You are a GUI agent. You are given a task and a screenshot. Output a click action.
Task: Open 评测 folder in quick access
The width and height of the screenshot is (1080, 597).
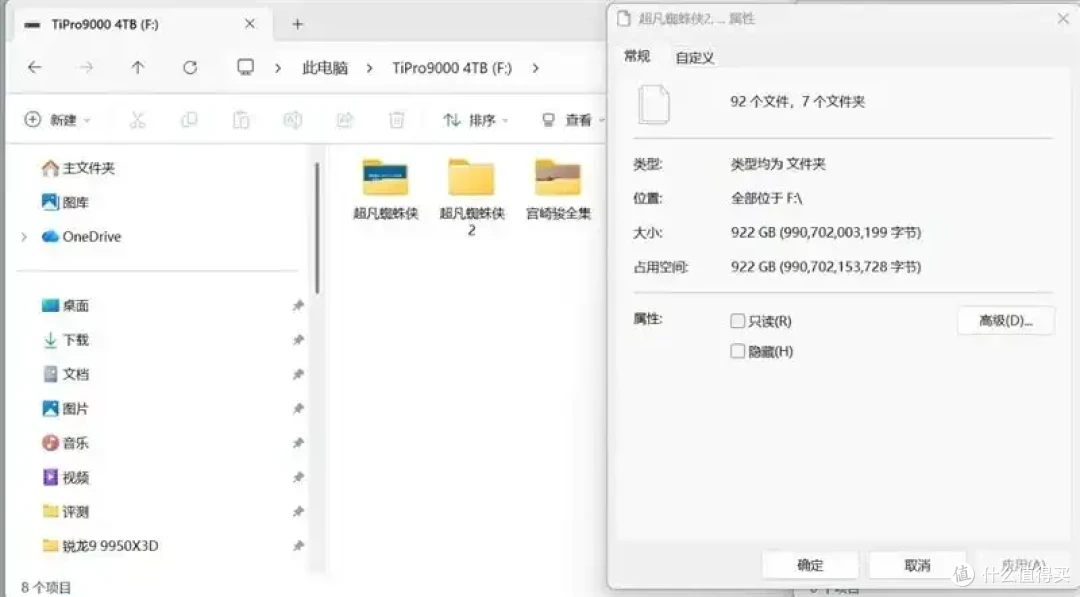(x=65, y=512)
